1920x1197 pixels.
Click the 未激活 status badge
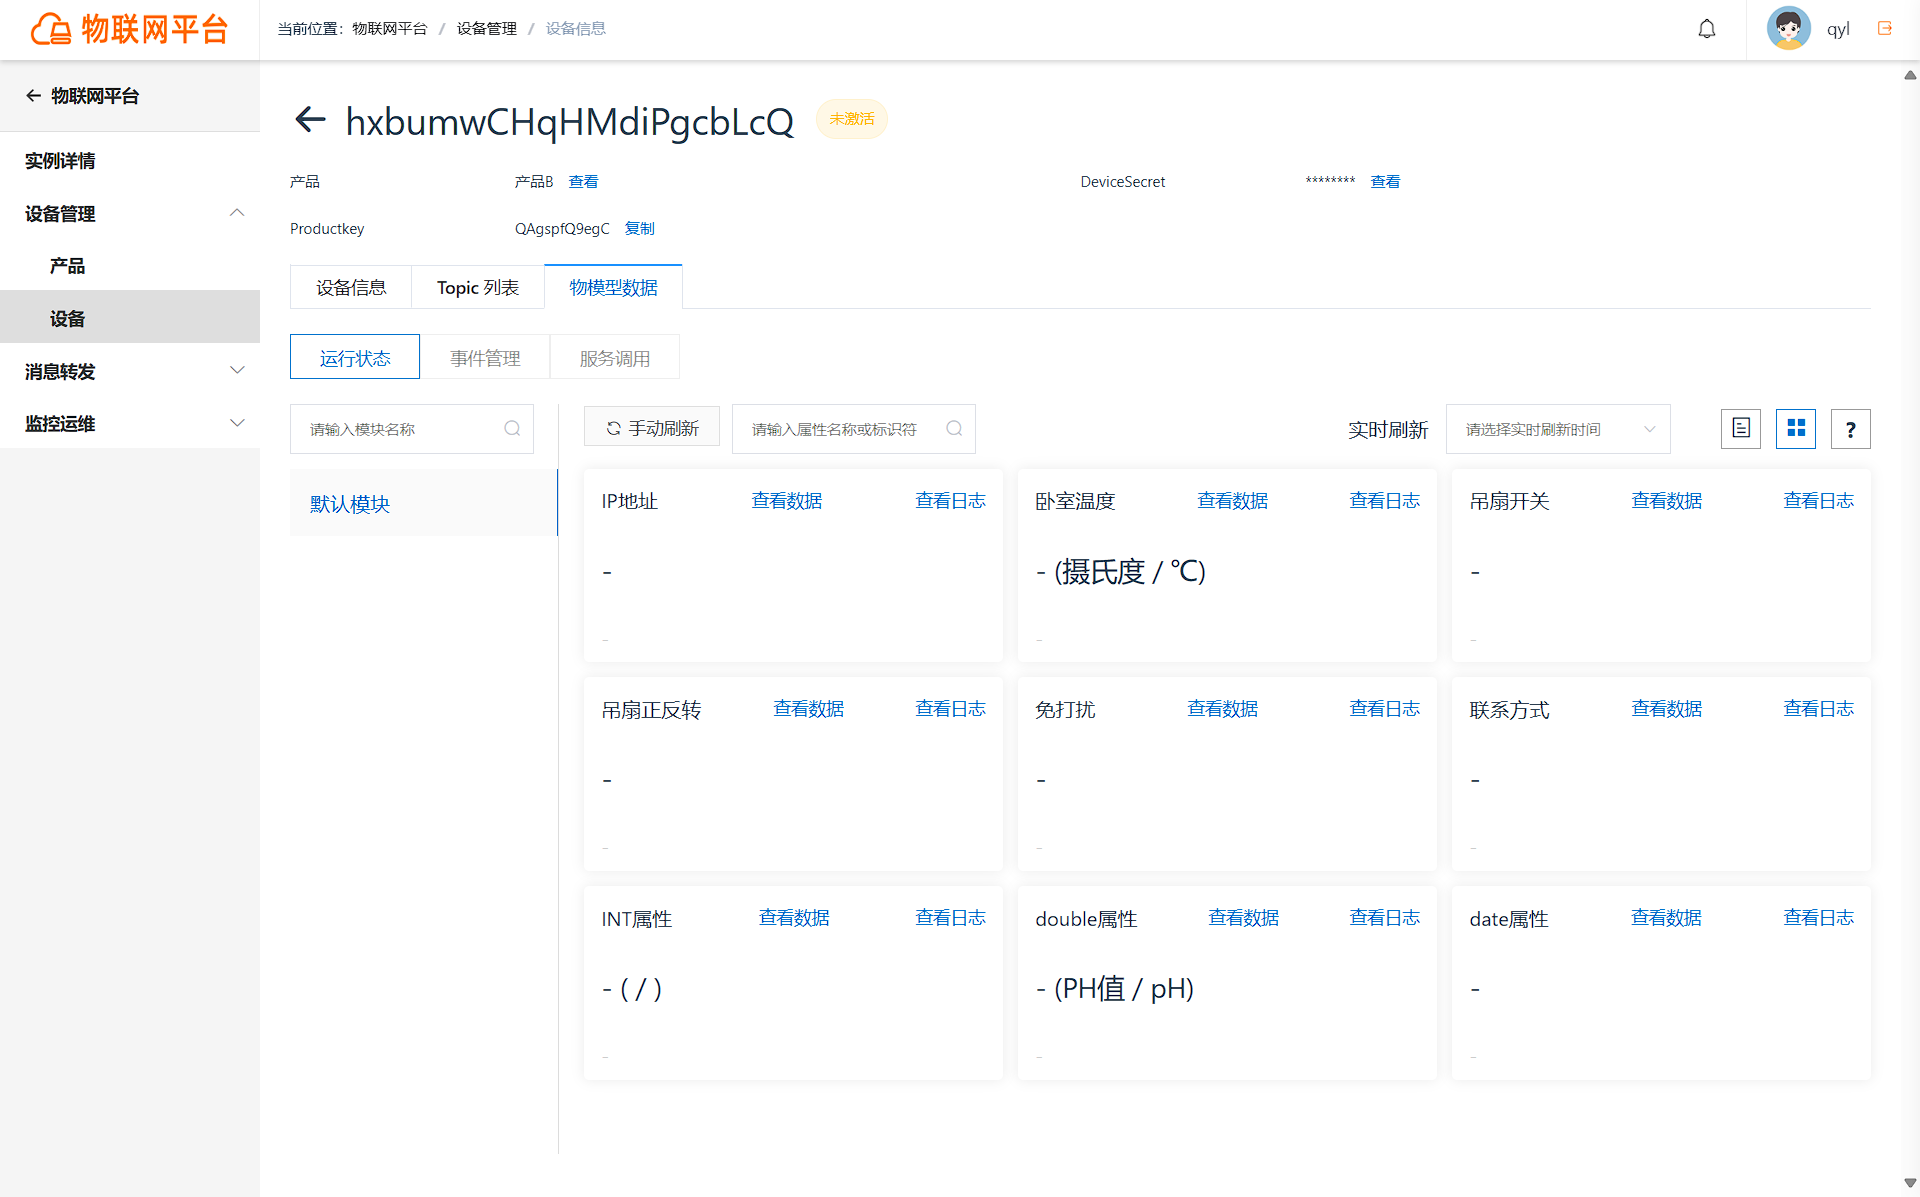tap(852, 119)
